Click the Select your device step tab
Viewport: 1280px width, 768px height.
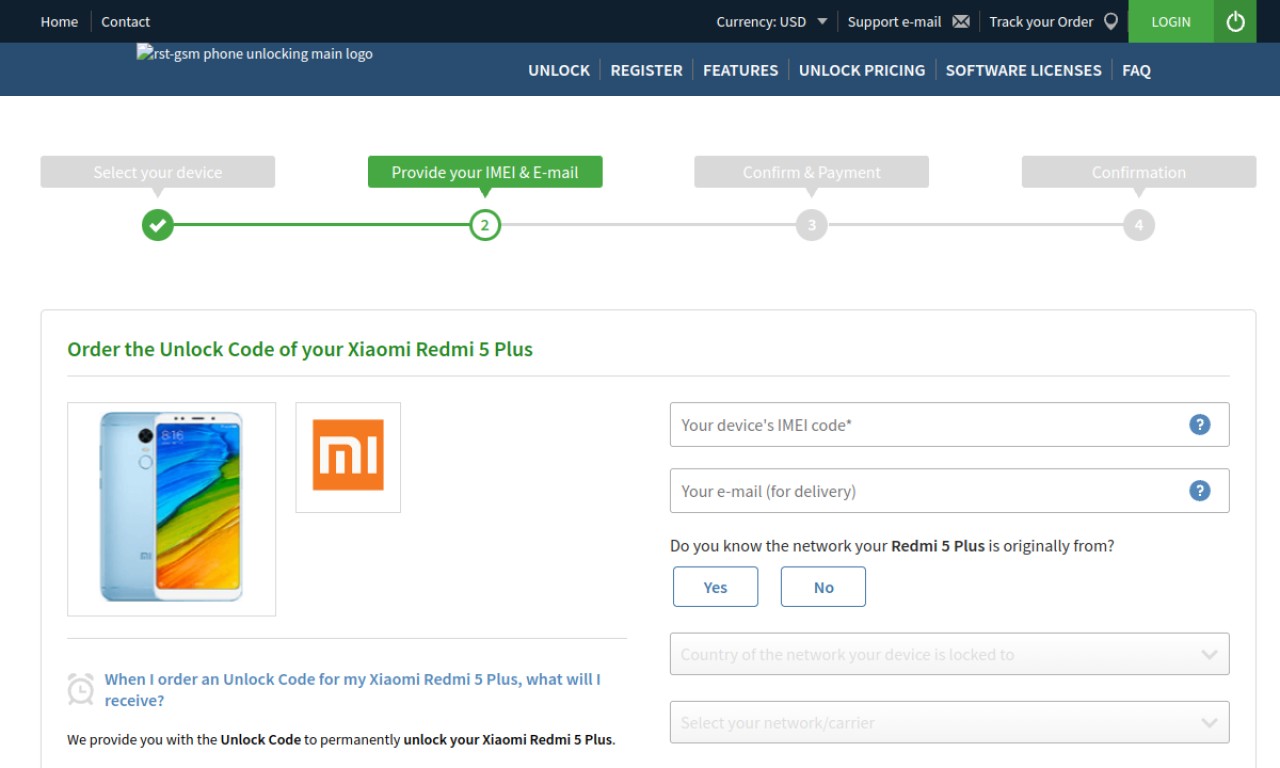click(x=158, y=172)
